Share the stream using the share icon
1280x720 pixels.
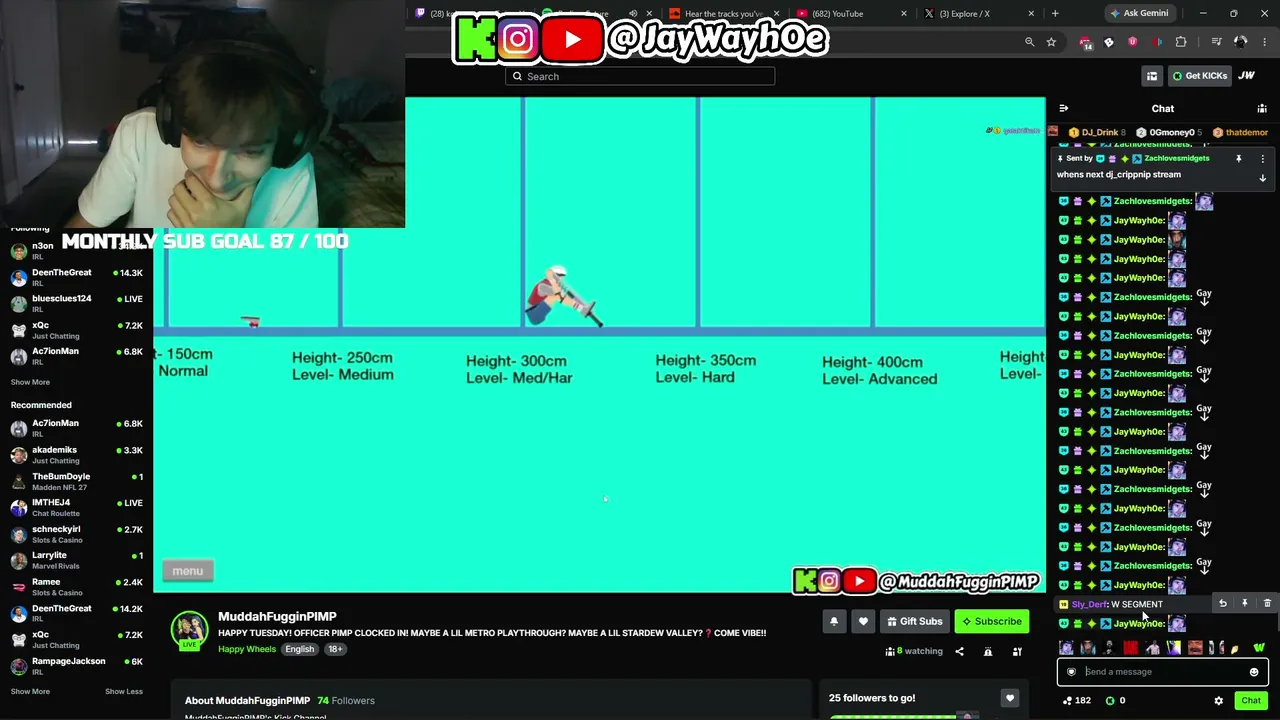(x=959, y=651)
